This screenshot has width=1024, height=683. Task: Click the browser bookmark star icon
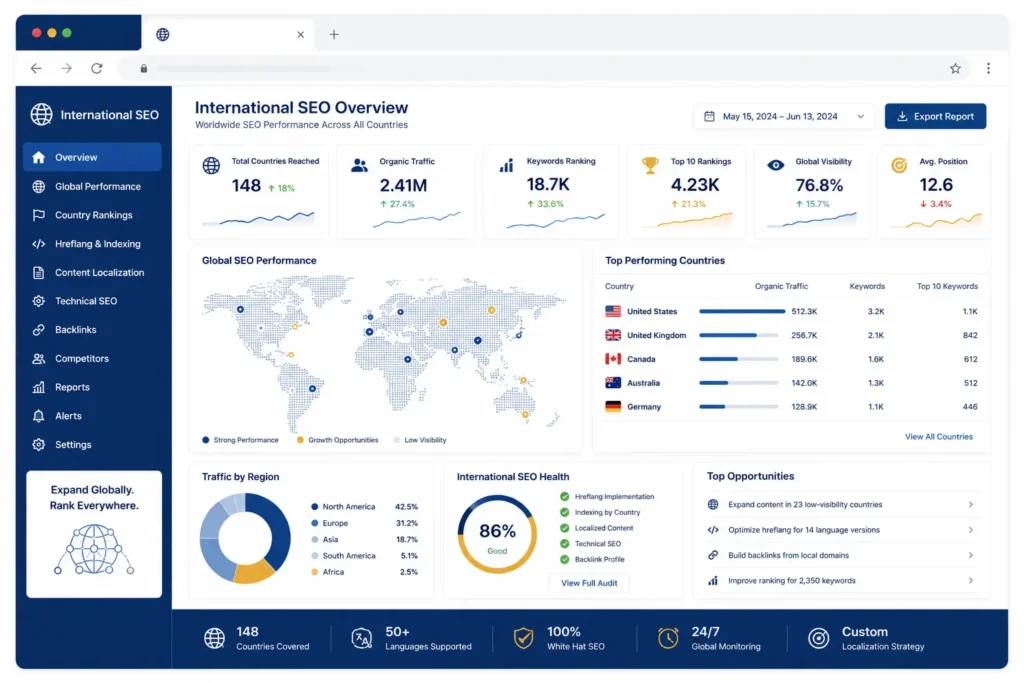(x=955, y=69)
